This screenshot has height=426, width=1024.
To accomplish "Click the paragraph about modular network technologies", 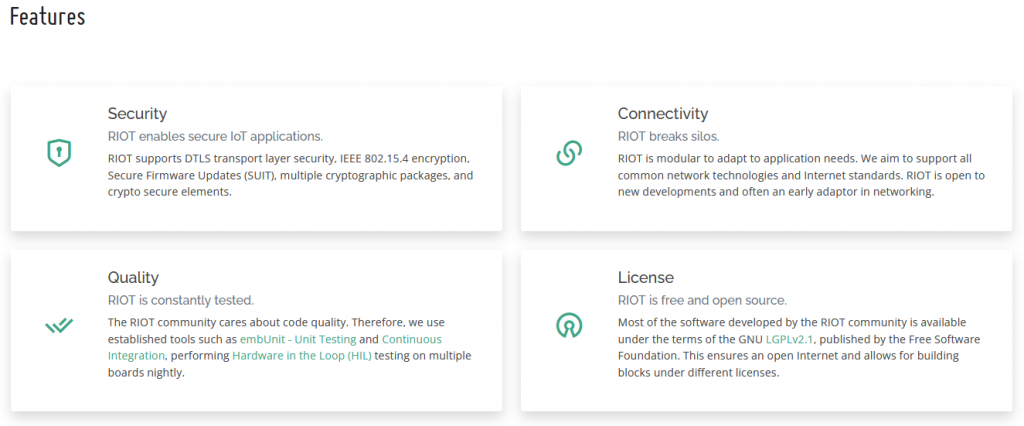I will pos(801,176).
